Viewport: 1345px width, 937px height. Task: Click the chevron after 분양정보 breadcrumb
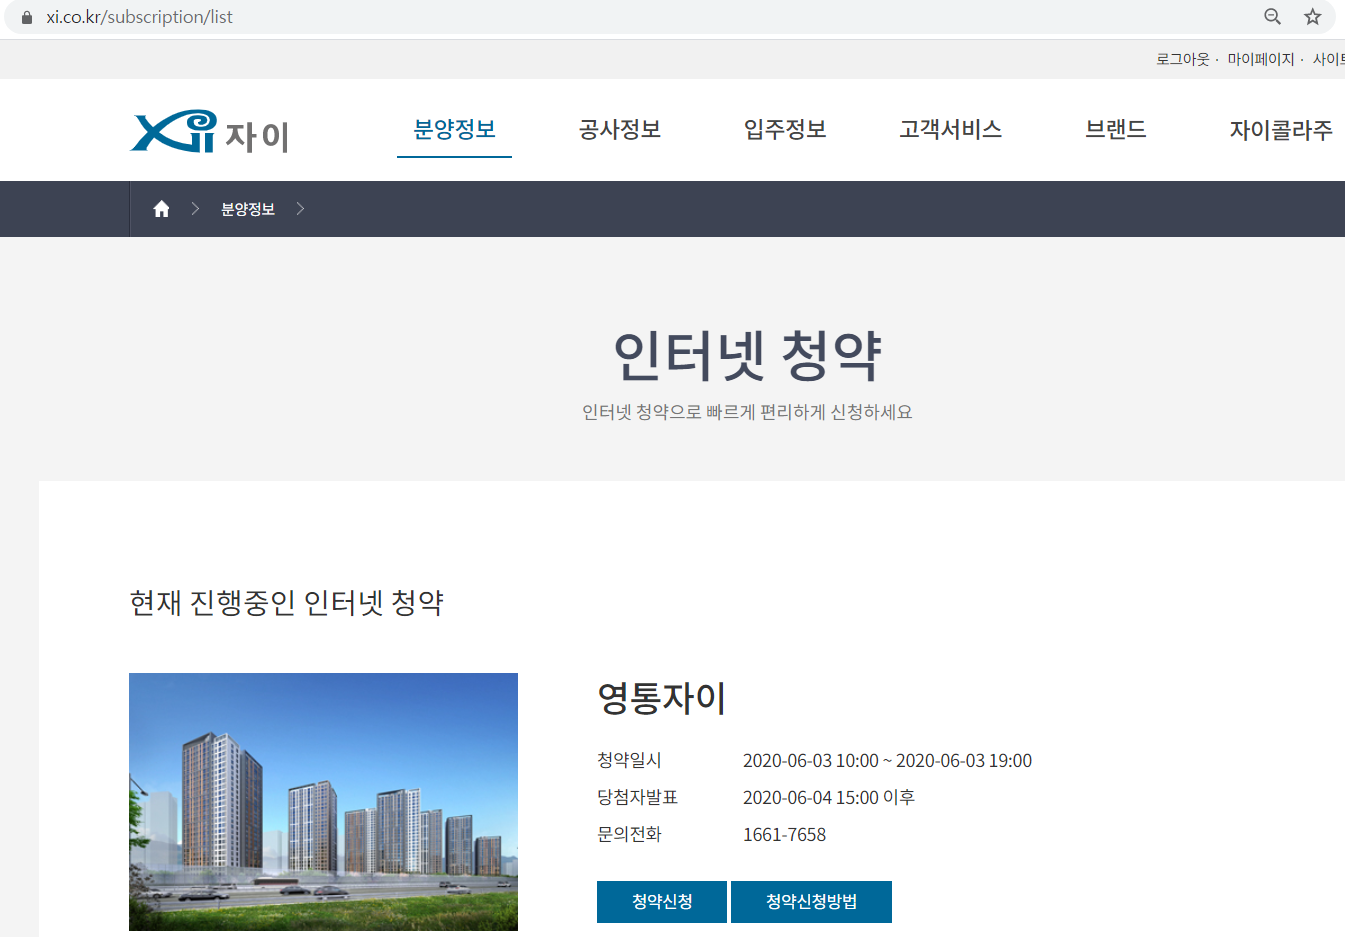(x=300, y=209)
